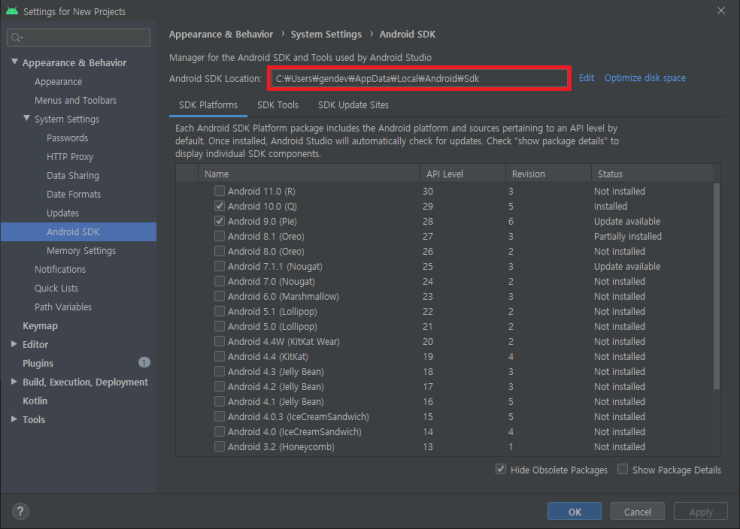Click the Optimize disk space link
Screen dimensions: 740x529
point(645,78)
